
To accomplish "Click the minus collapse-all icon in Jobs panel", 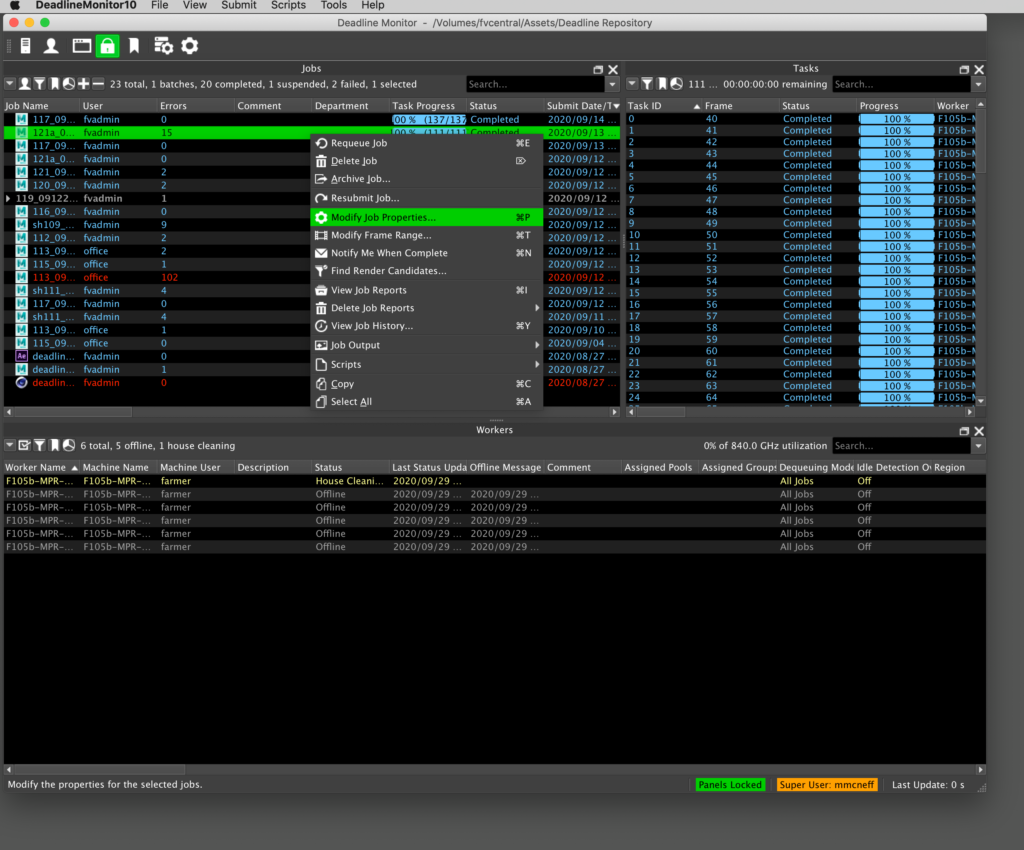I will coord(98,84).
